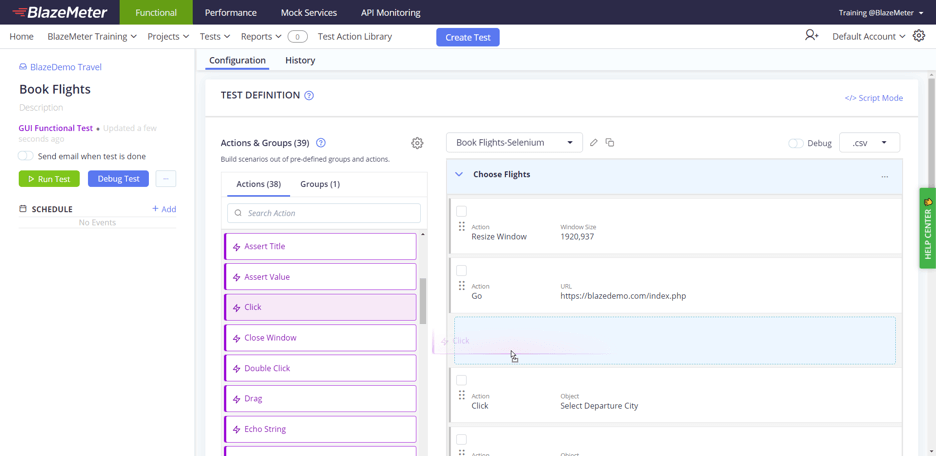Click the Description field
Screen dimensions: 936x456
(41, 107)
